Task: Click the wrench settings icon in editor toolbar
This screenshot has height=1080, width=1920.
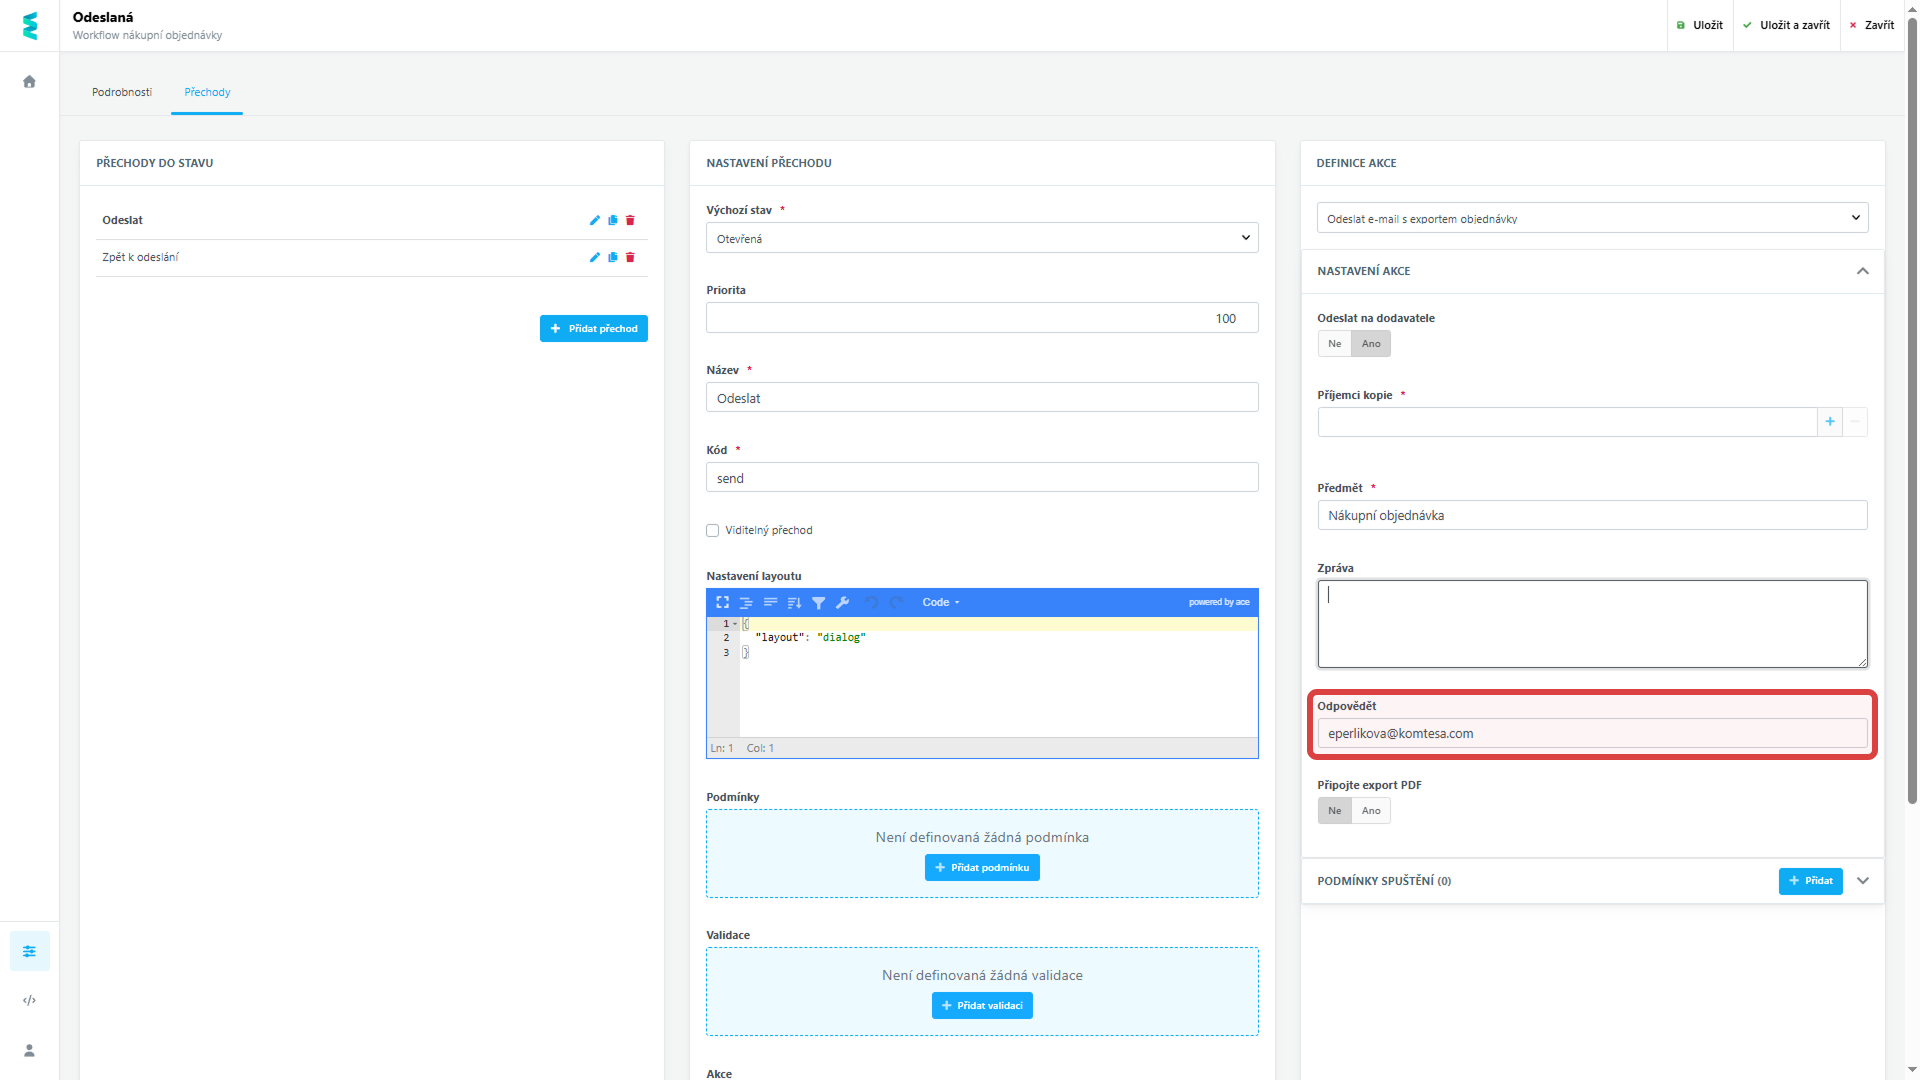Action: click(843, 602)
